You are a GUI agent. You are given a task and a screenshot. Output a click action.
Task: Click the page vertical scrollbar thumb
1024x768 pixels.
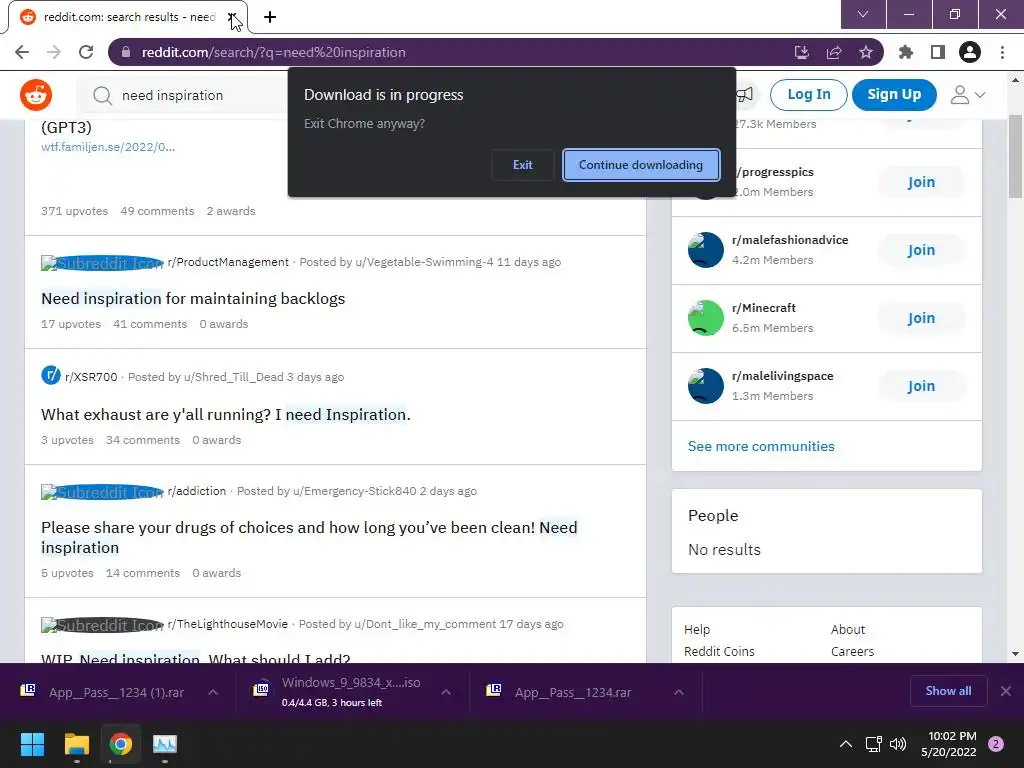point(1015,155)
